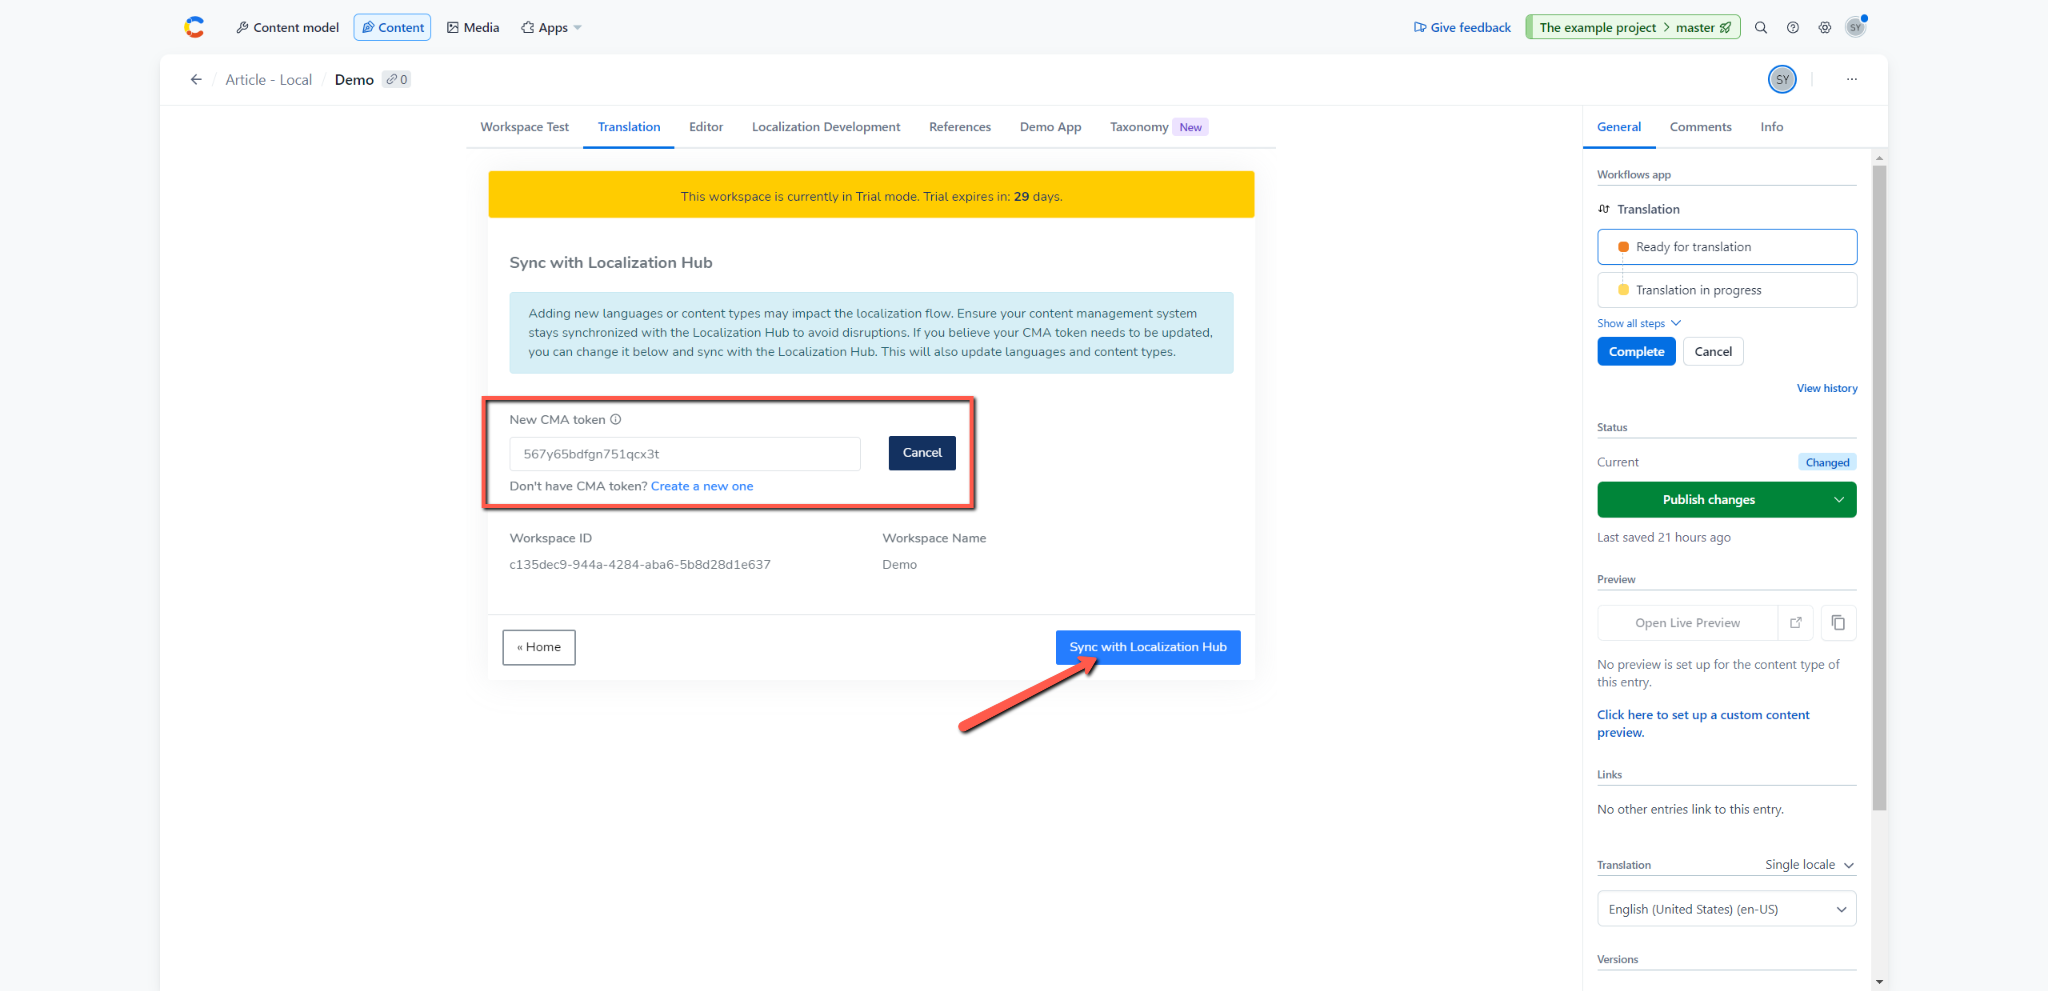
Task: Open Demo App tab
Action: point(1050,127)
